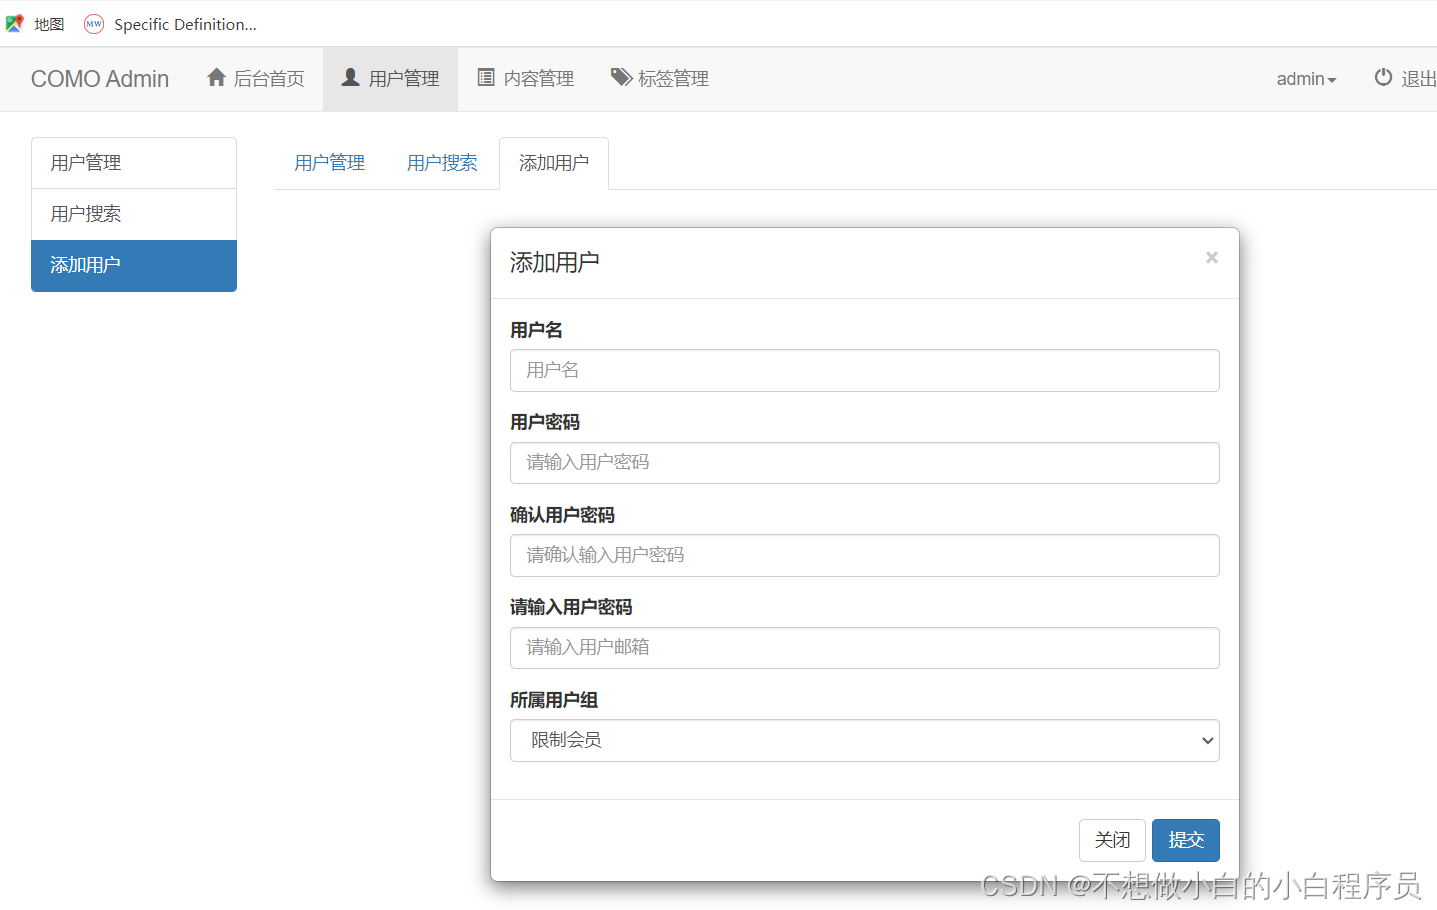
Task: Click the list icon beside 内容管理
Action: pos(486,77)
